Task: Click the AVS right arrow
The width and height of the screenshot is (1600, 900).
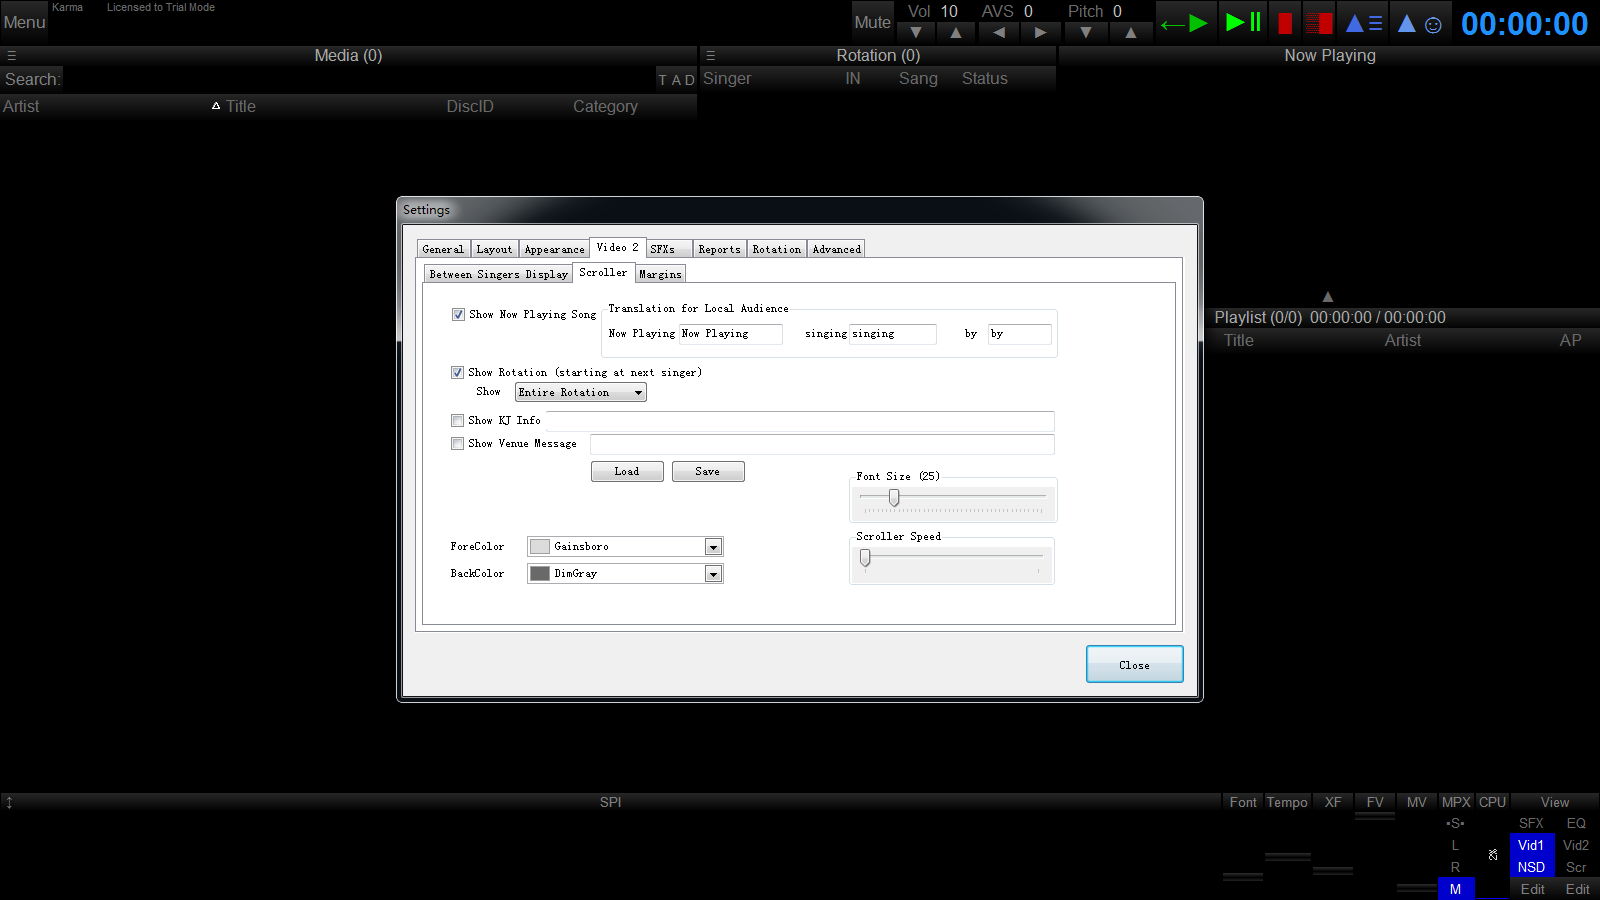Action: coord(1040,33)
